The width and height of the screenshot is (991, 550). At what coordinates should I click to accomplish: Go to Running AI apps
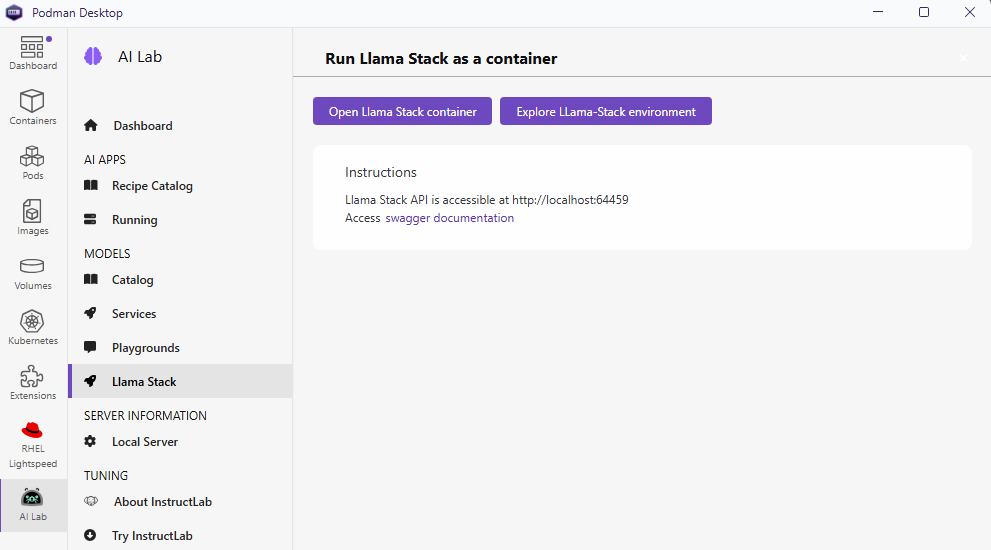tap(134, 220)
